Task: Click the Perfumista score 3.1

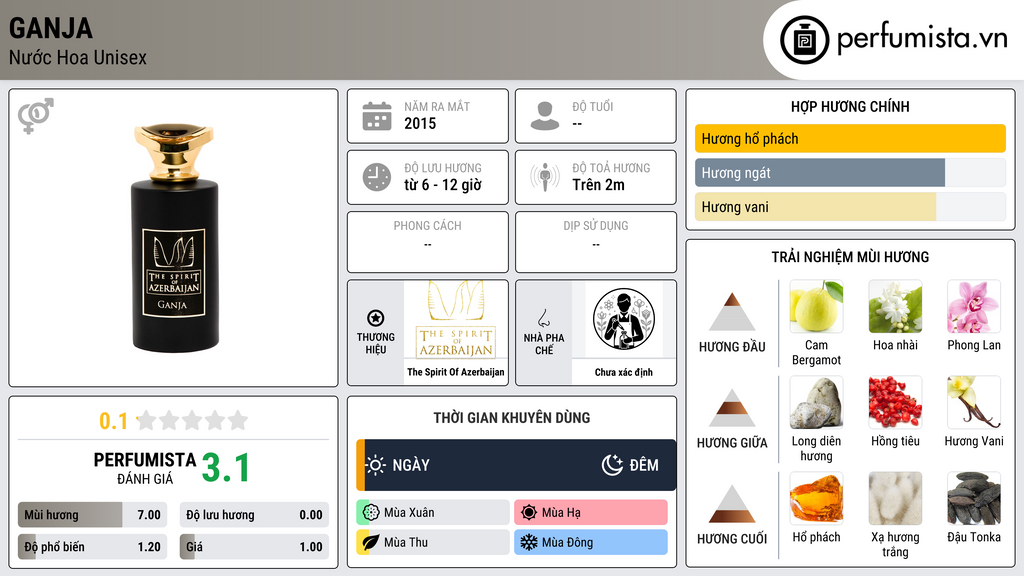Action: 225,468
